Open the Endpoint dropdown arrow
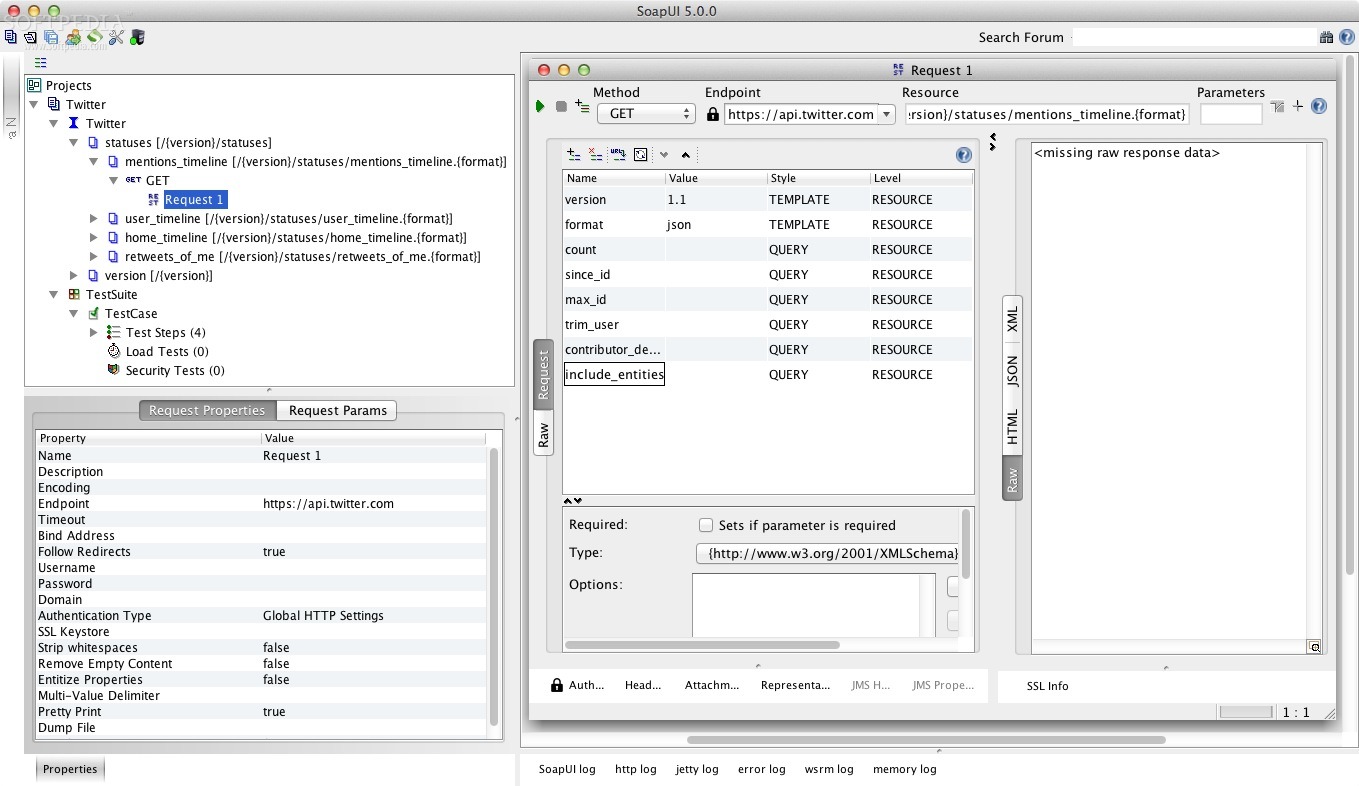Image resolution: width=1359 pixels, height=786 pixels. click(x=886, y=114)
